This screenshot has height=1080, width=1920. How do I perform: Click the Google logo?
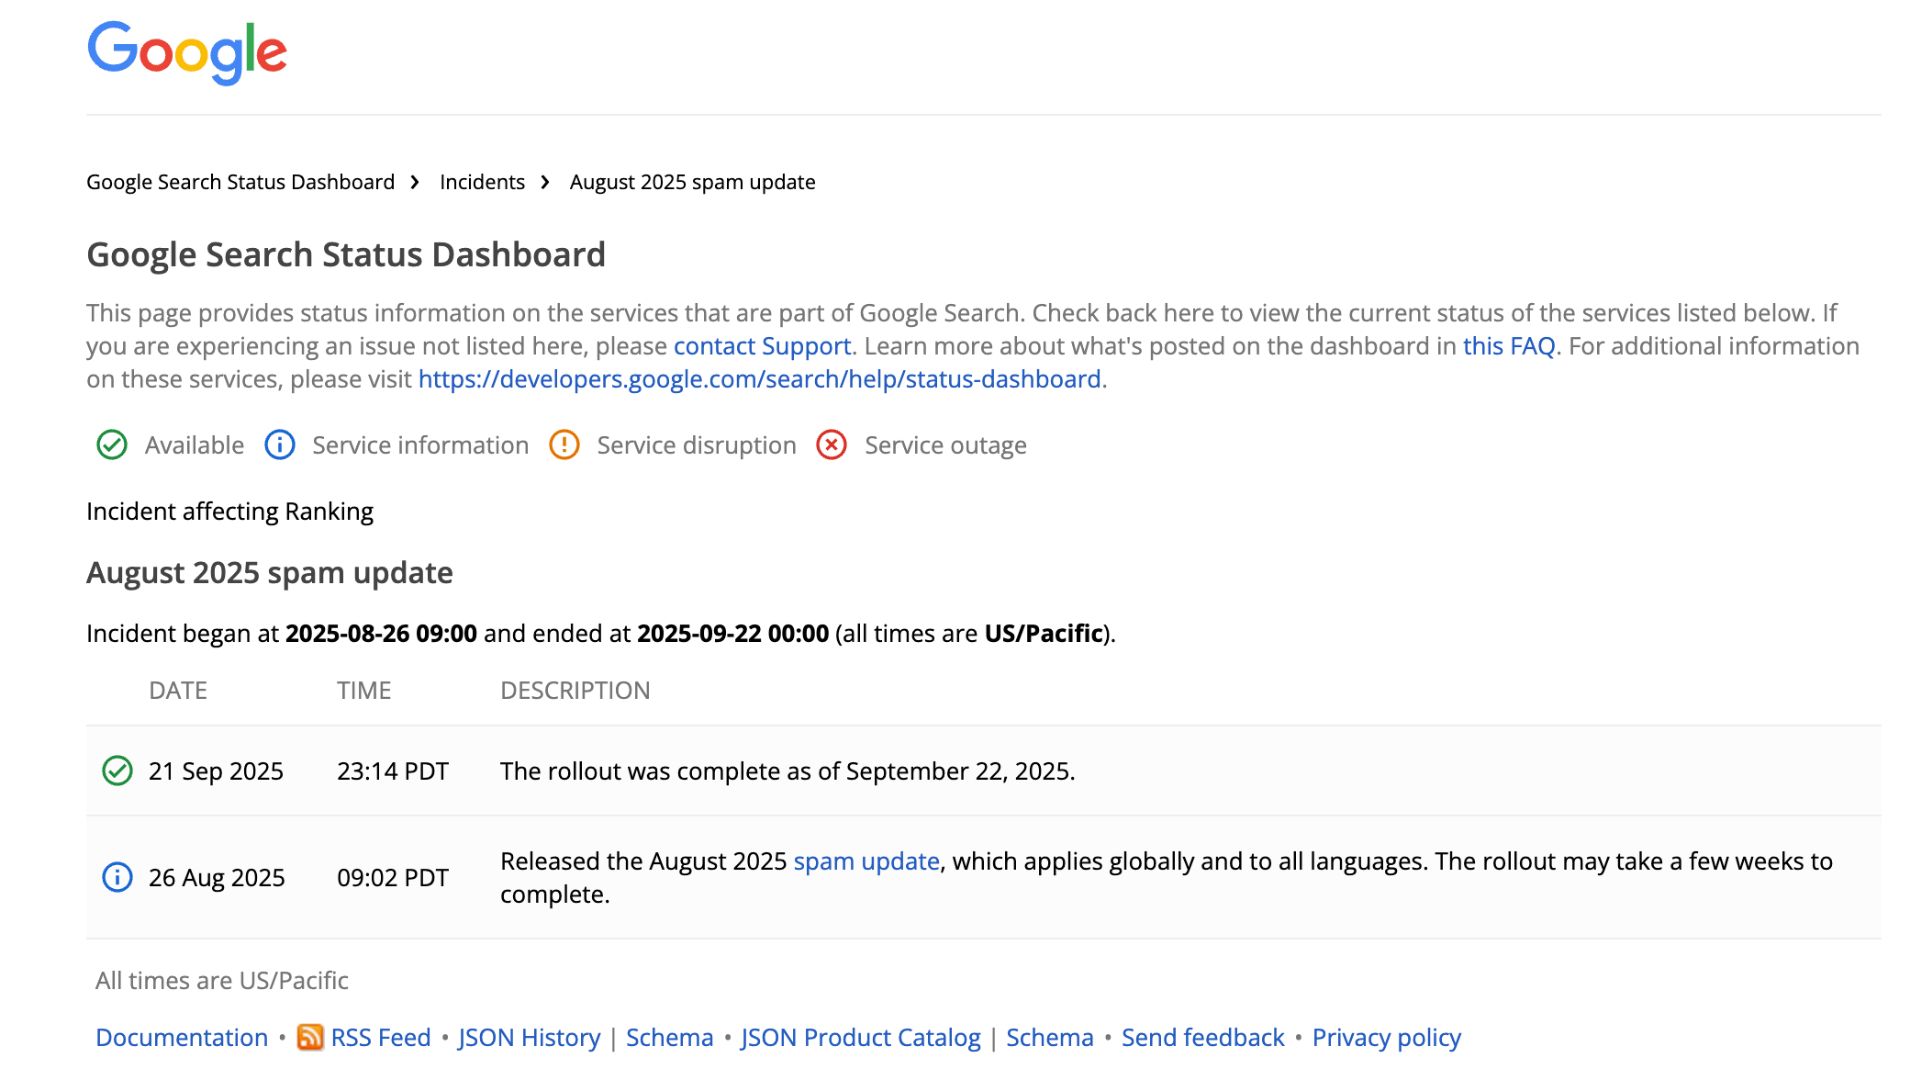pos(187,52)
